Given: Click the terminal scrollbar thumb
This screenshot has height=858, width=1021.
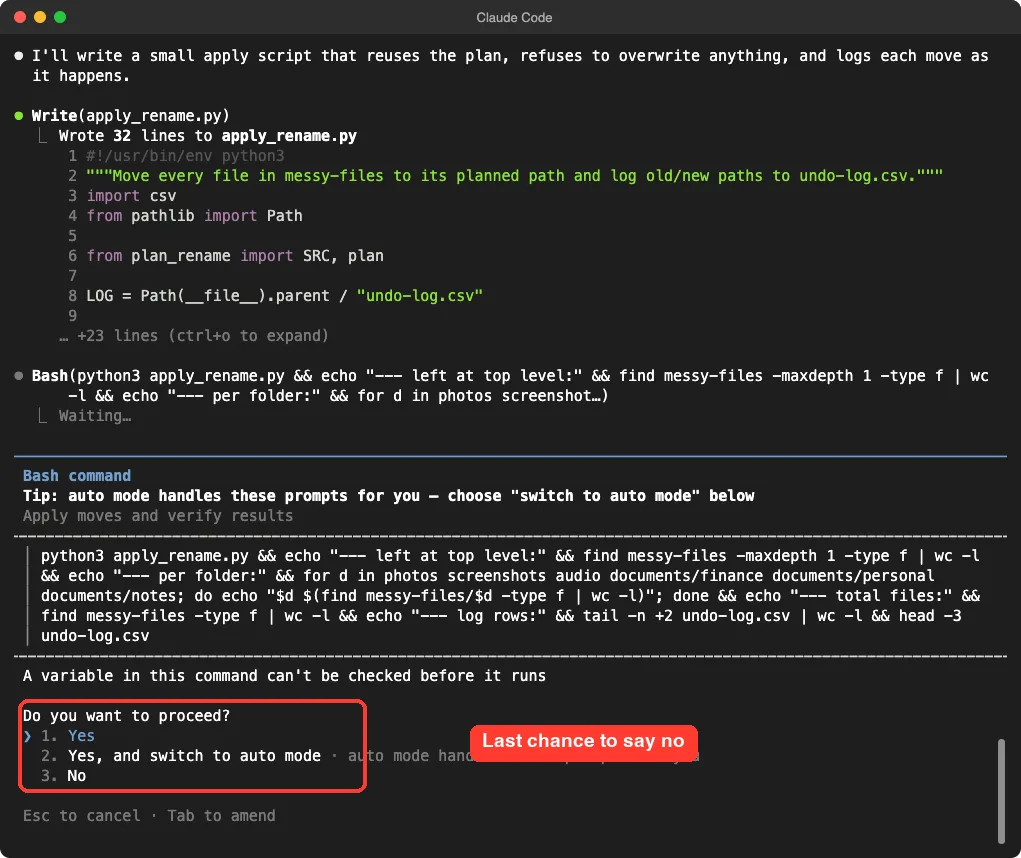Looking at the screenshot, I should [x=1001, y=790].
